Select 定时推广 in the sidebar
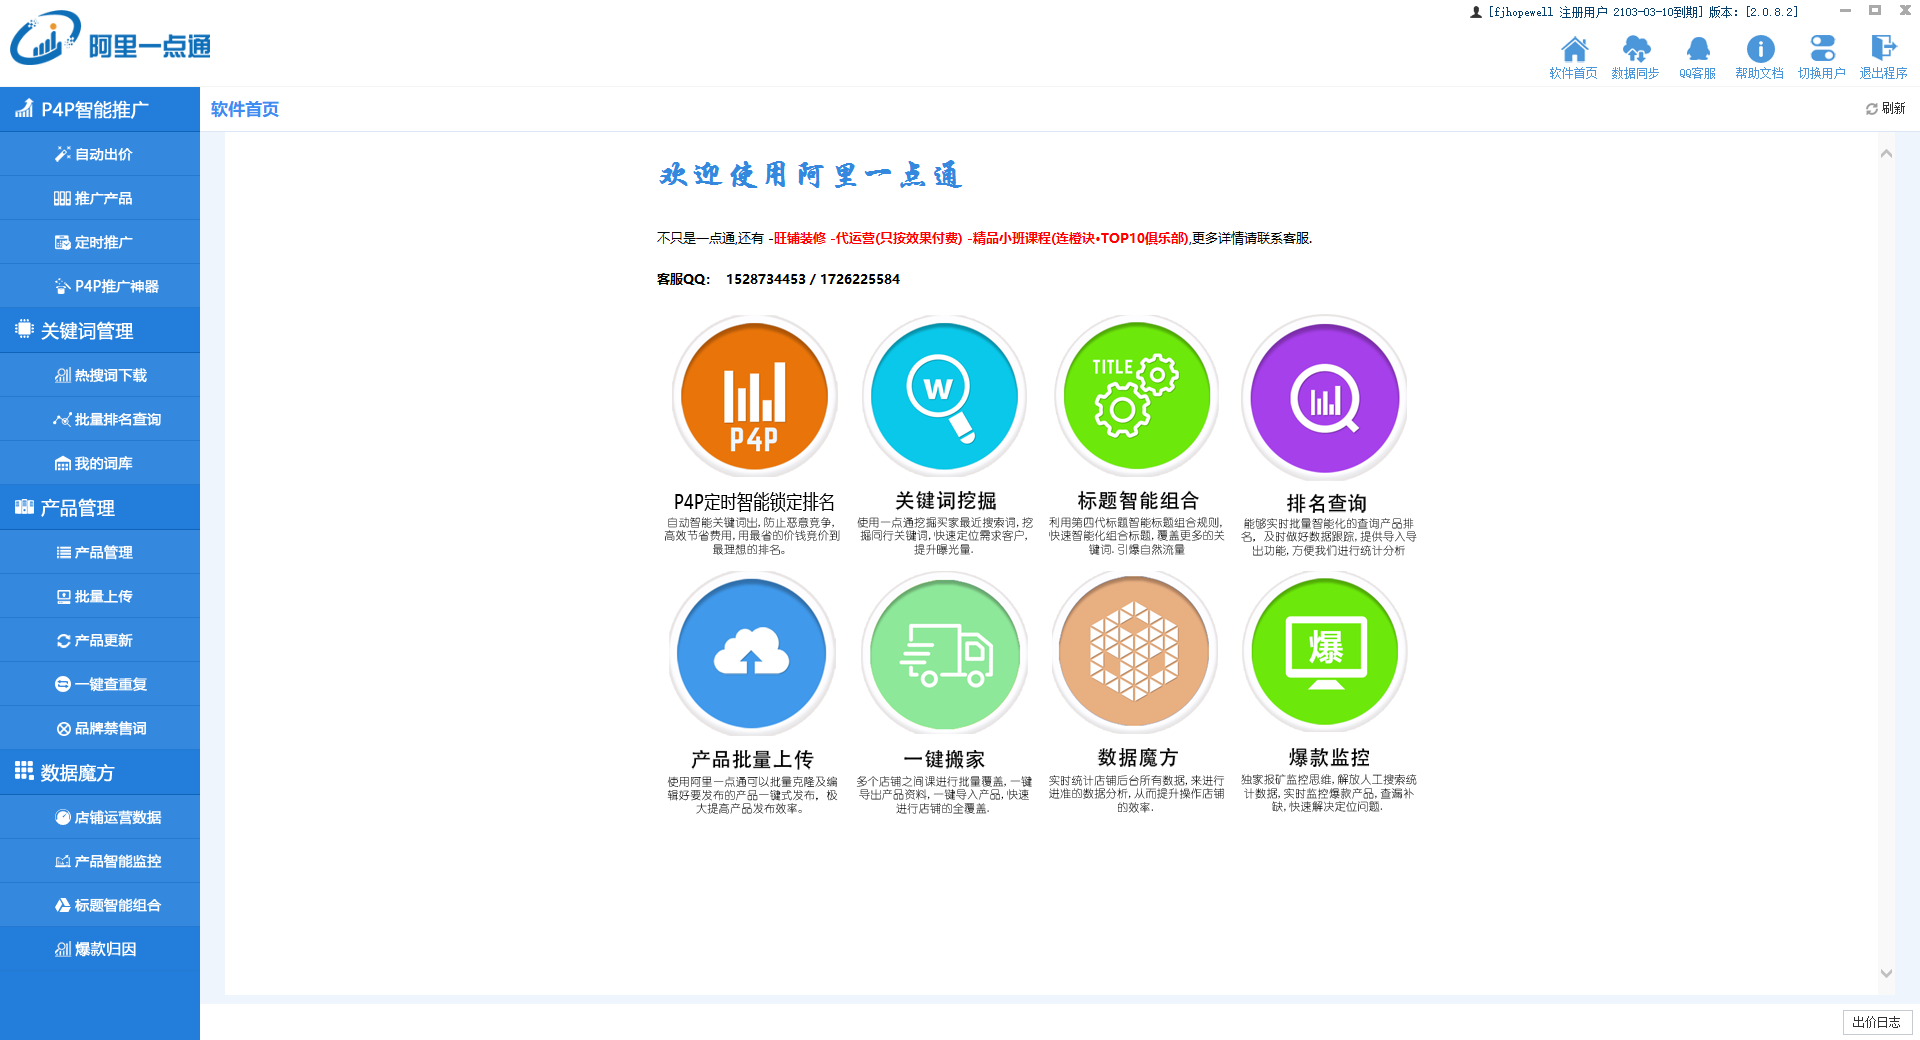Screen dimensions: 1920x1040 tap(100, 242)
